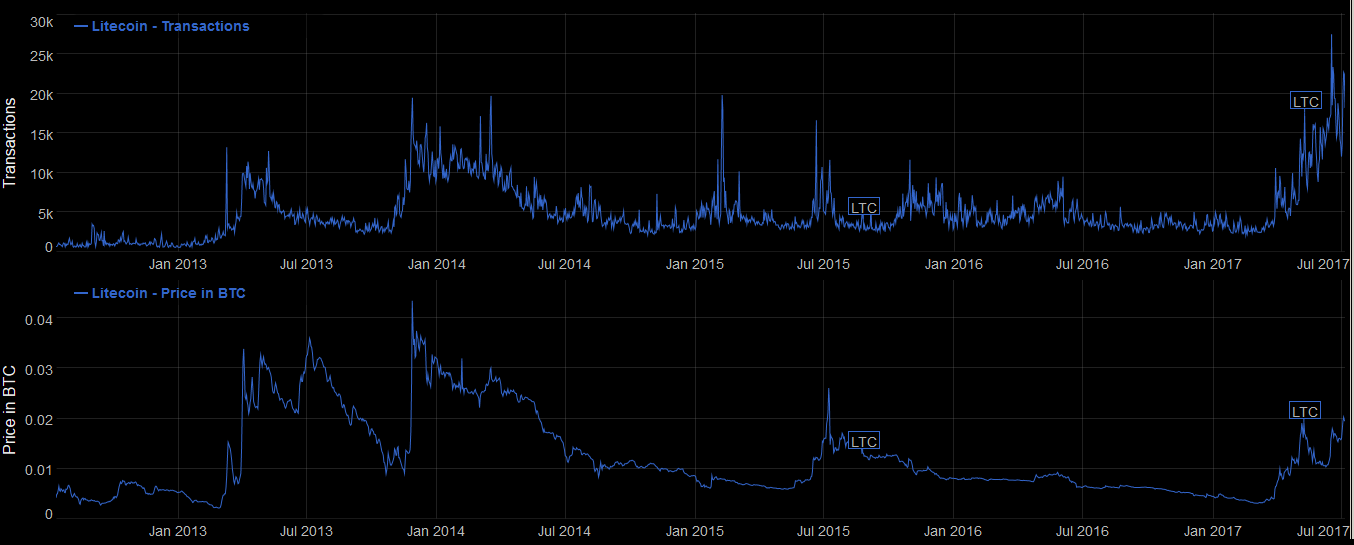Click Jan 2016 under the Transactions chart
Screen dimensions: 1354x545
(x=953, y=264)
